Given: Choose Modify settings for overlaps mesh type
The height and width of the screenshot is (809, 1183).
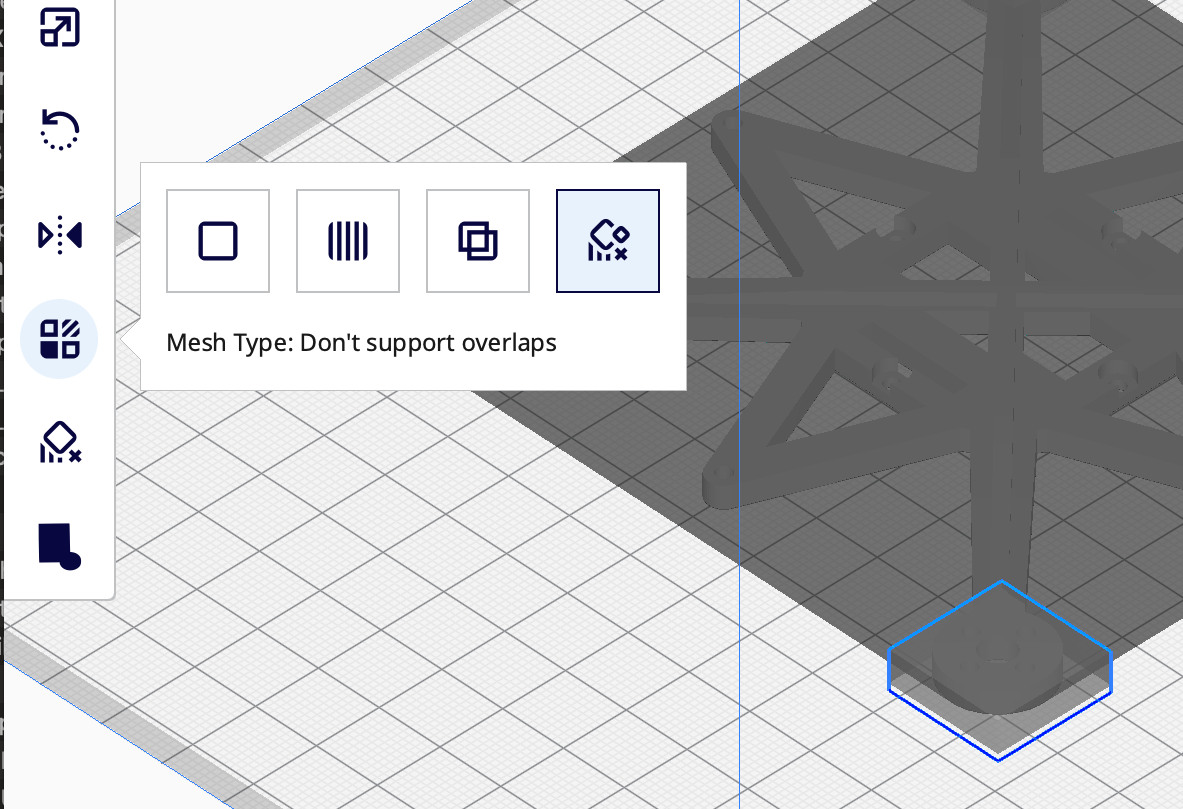Looking at the screenshot, I should click(x=478, y=241).
